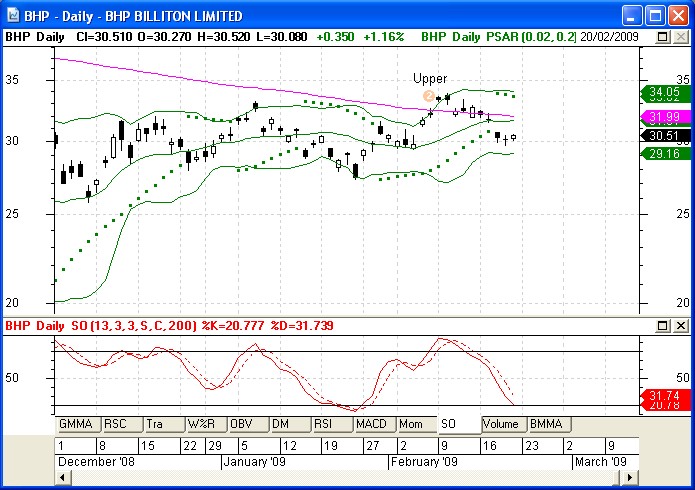Click the red 31.74 stochastic tag

(x=665, y=395)
